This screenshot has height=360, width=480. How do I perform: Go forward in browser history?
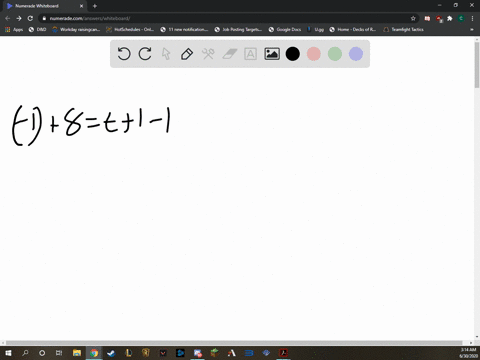[19, 18]
